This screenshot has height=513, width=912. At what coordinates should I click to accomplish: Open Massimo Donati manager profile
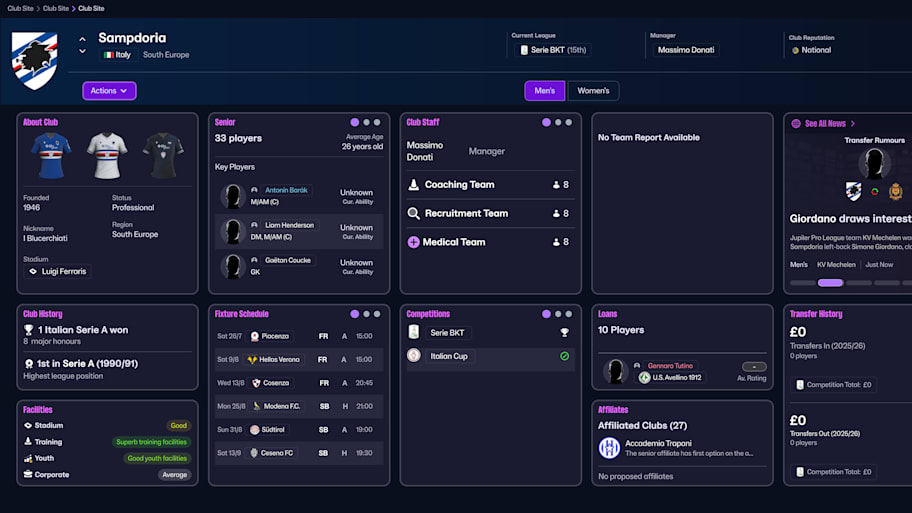click(685, 50)
